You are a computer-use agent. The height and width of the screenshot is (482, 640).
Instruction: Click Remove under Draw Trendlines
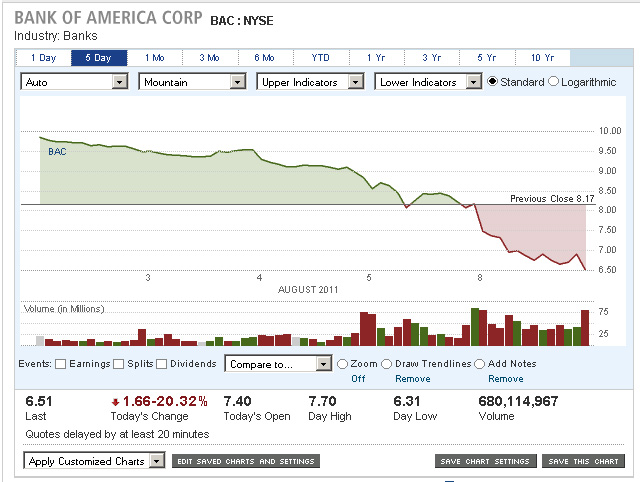tap(413, 379)
